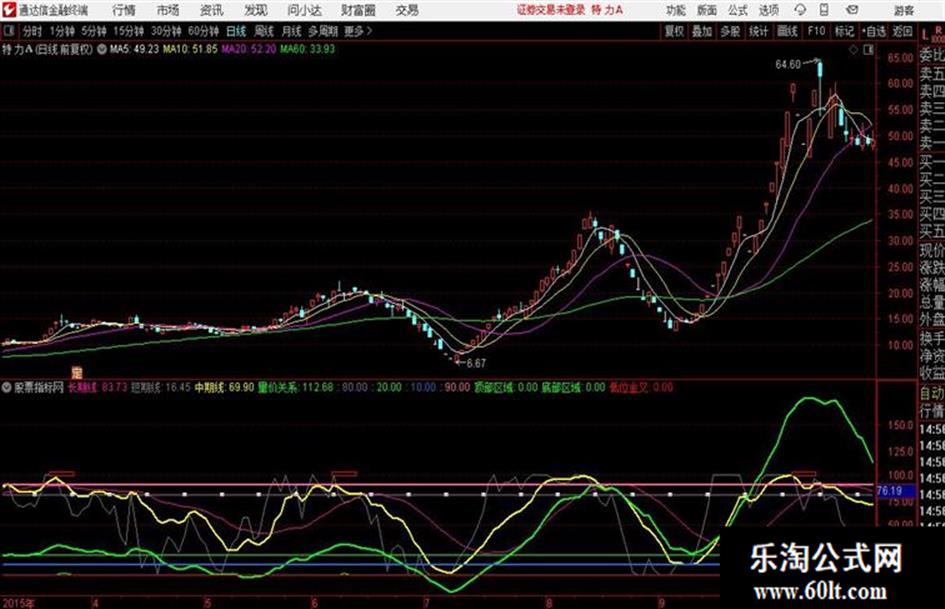Select the 日线 period tab
945x609 pixels.
click(236, 31)
